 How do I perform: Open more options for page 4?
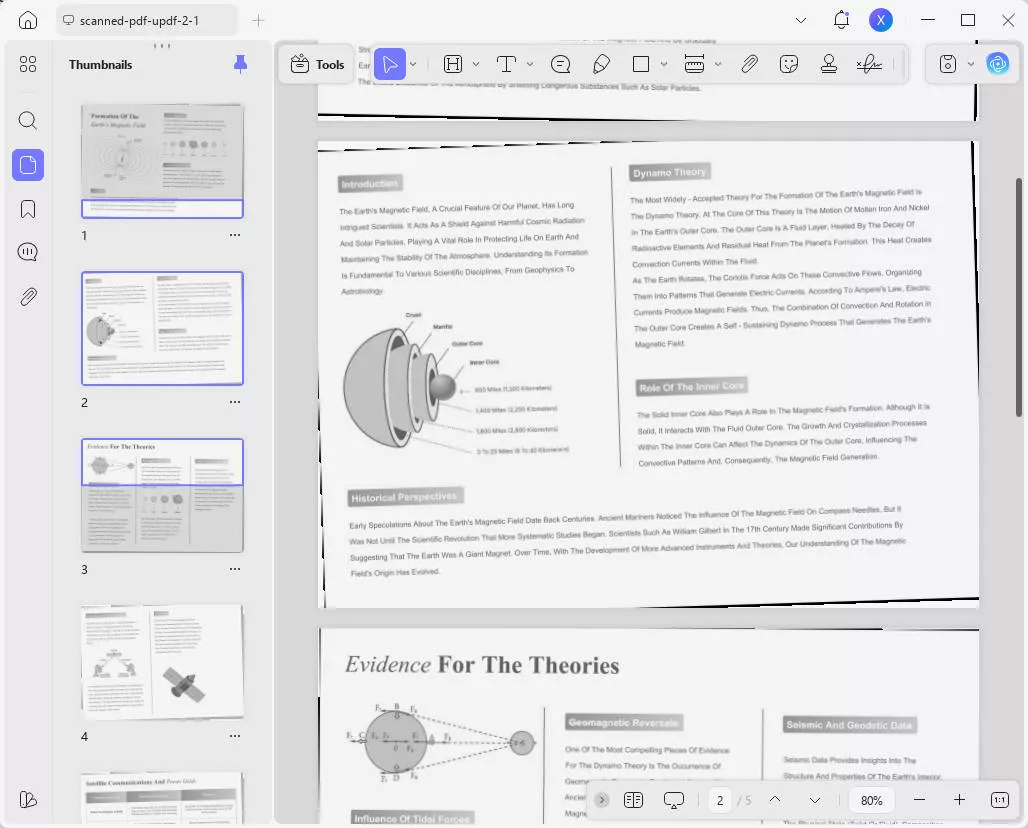pos(235,736)
